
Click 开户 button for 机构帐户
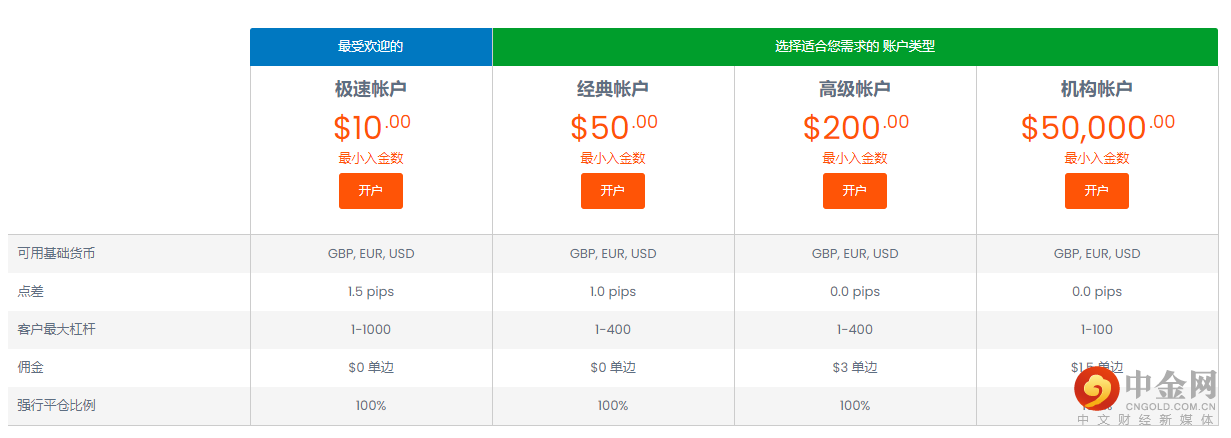point(1097,191)
